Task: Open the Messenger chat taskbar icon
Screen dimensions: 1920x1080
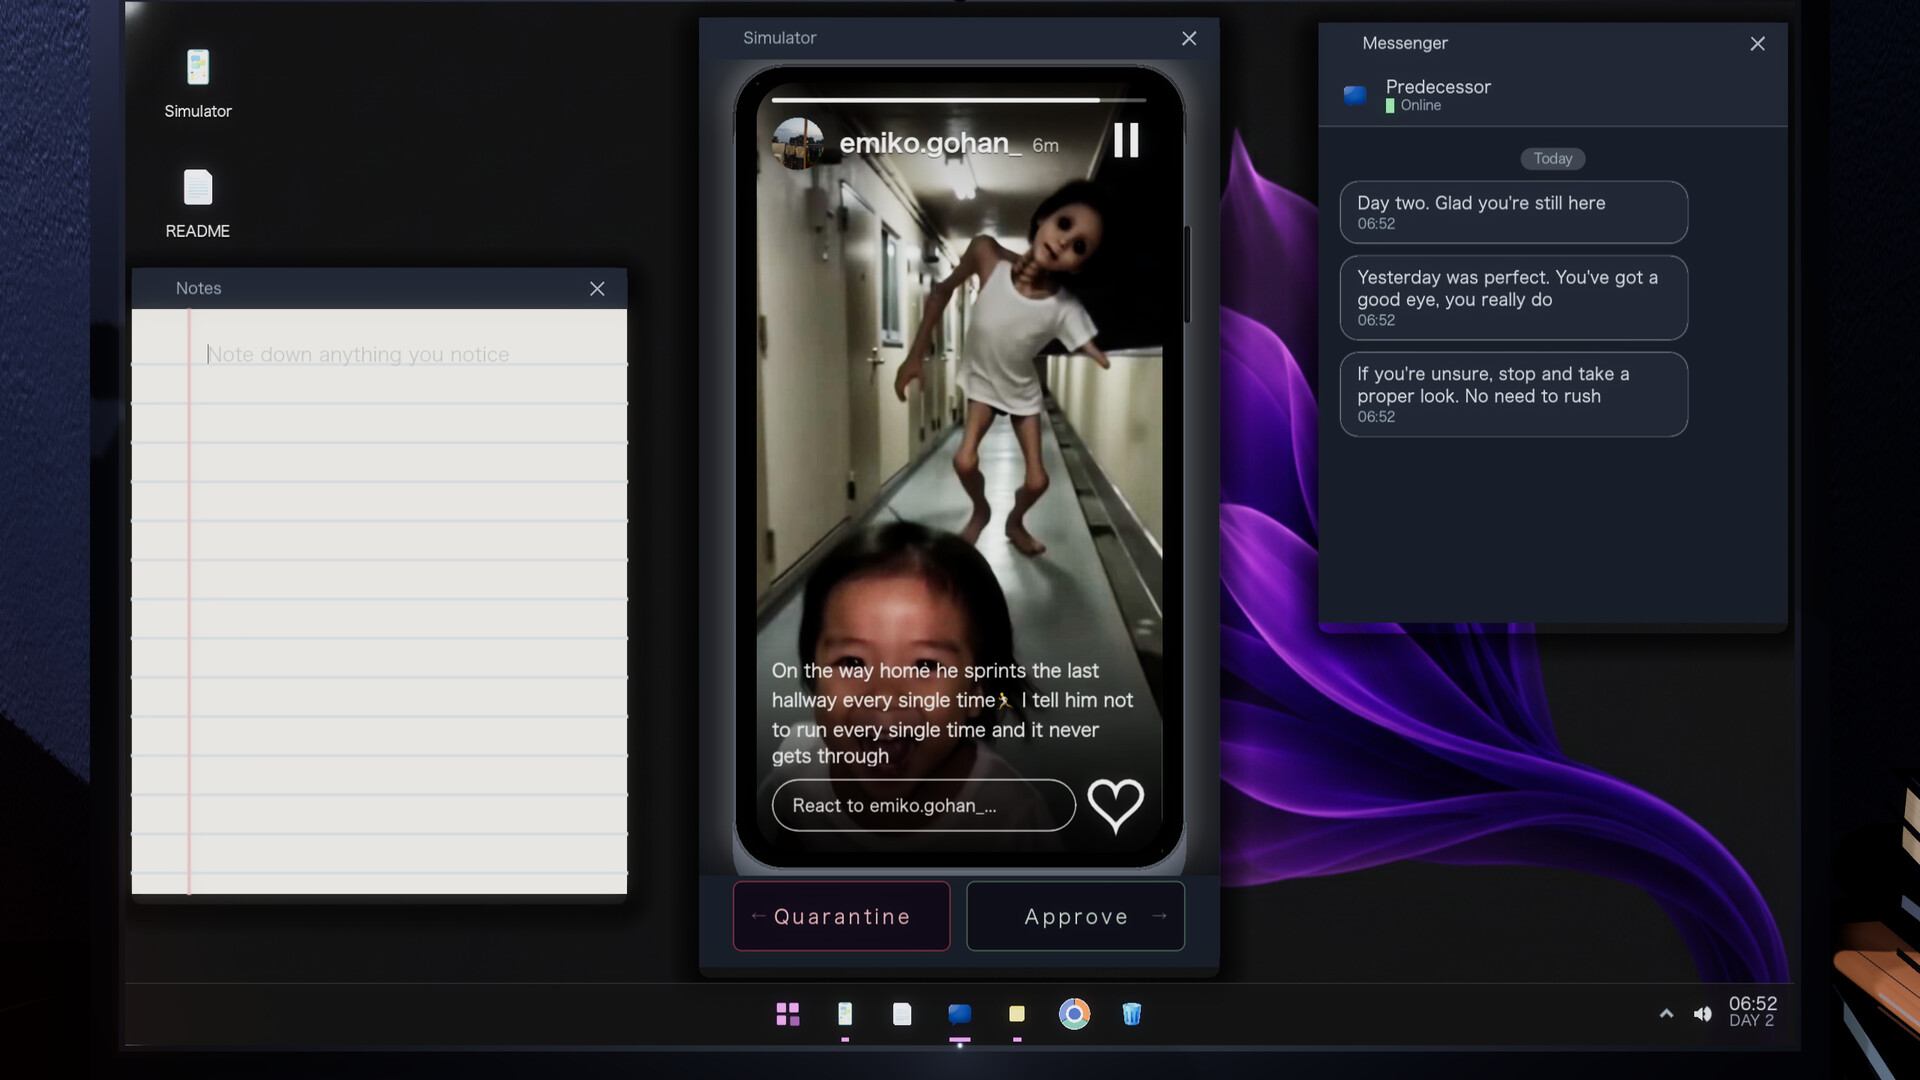Action: coord(960,1014)
